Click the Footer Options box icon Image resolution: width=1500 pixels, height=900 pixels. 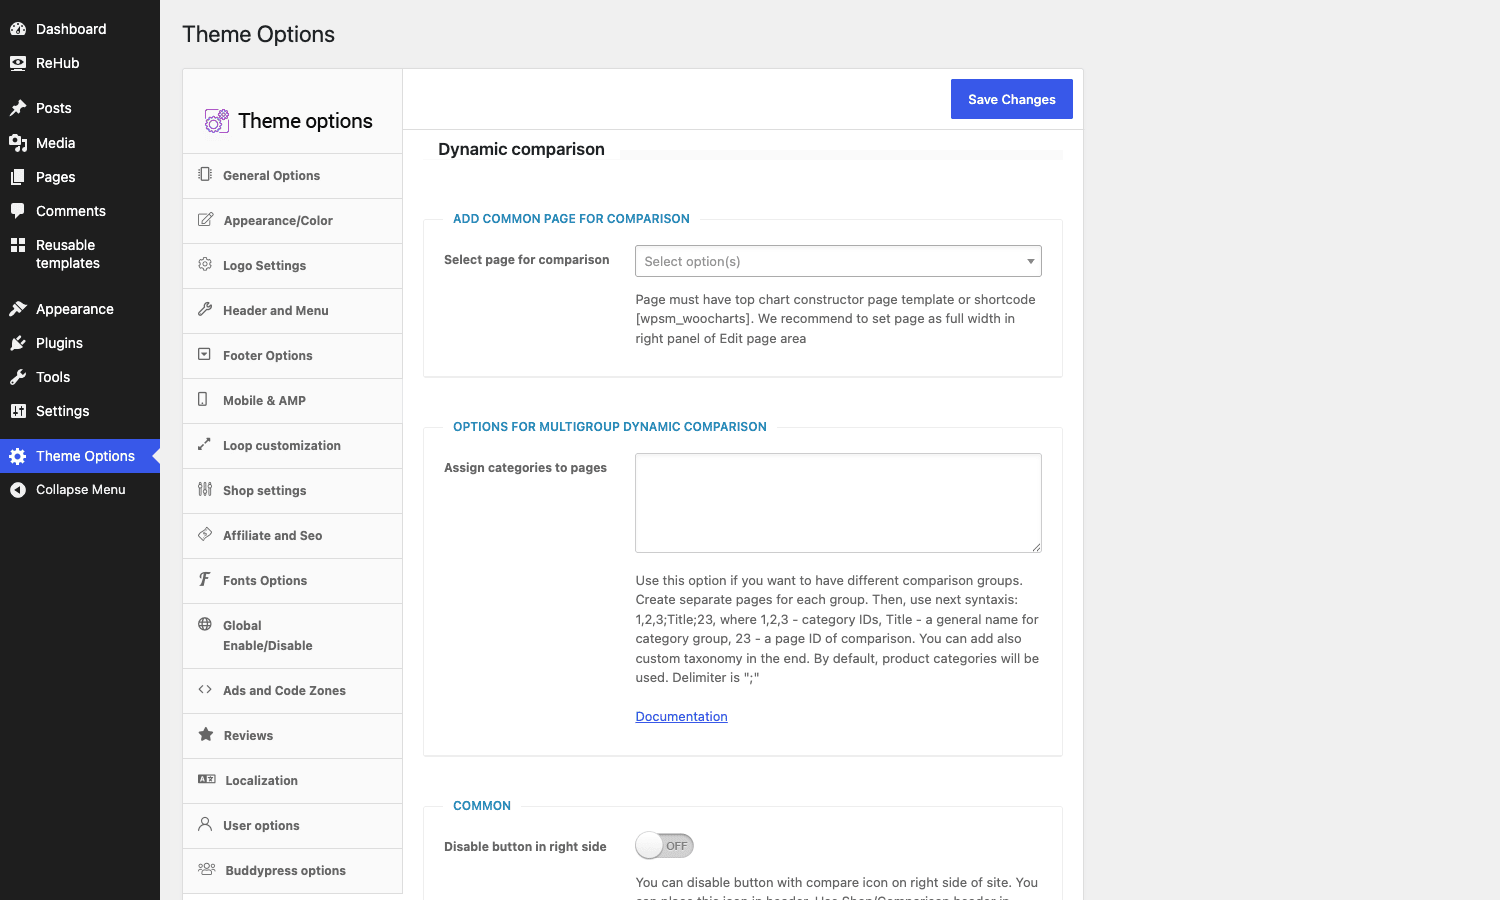pyautogui.click(x=204, y=354)
